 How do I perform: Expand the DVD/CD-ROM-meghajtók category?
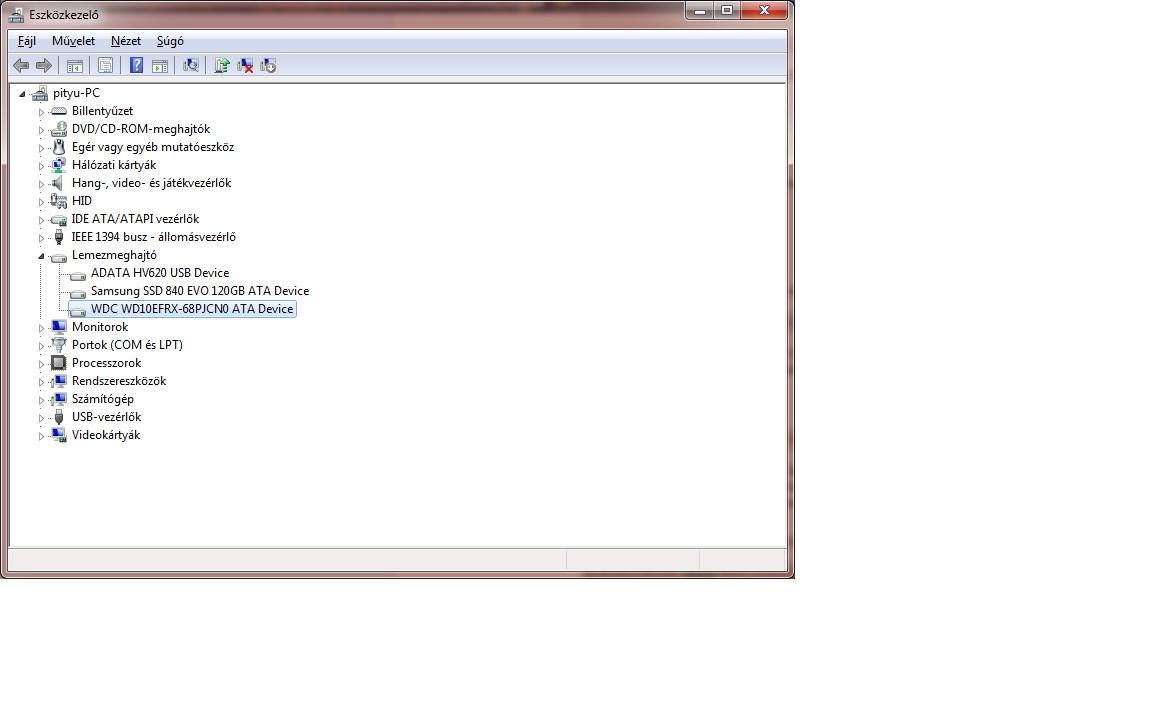41,130
